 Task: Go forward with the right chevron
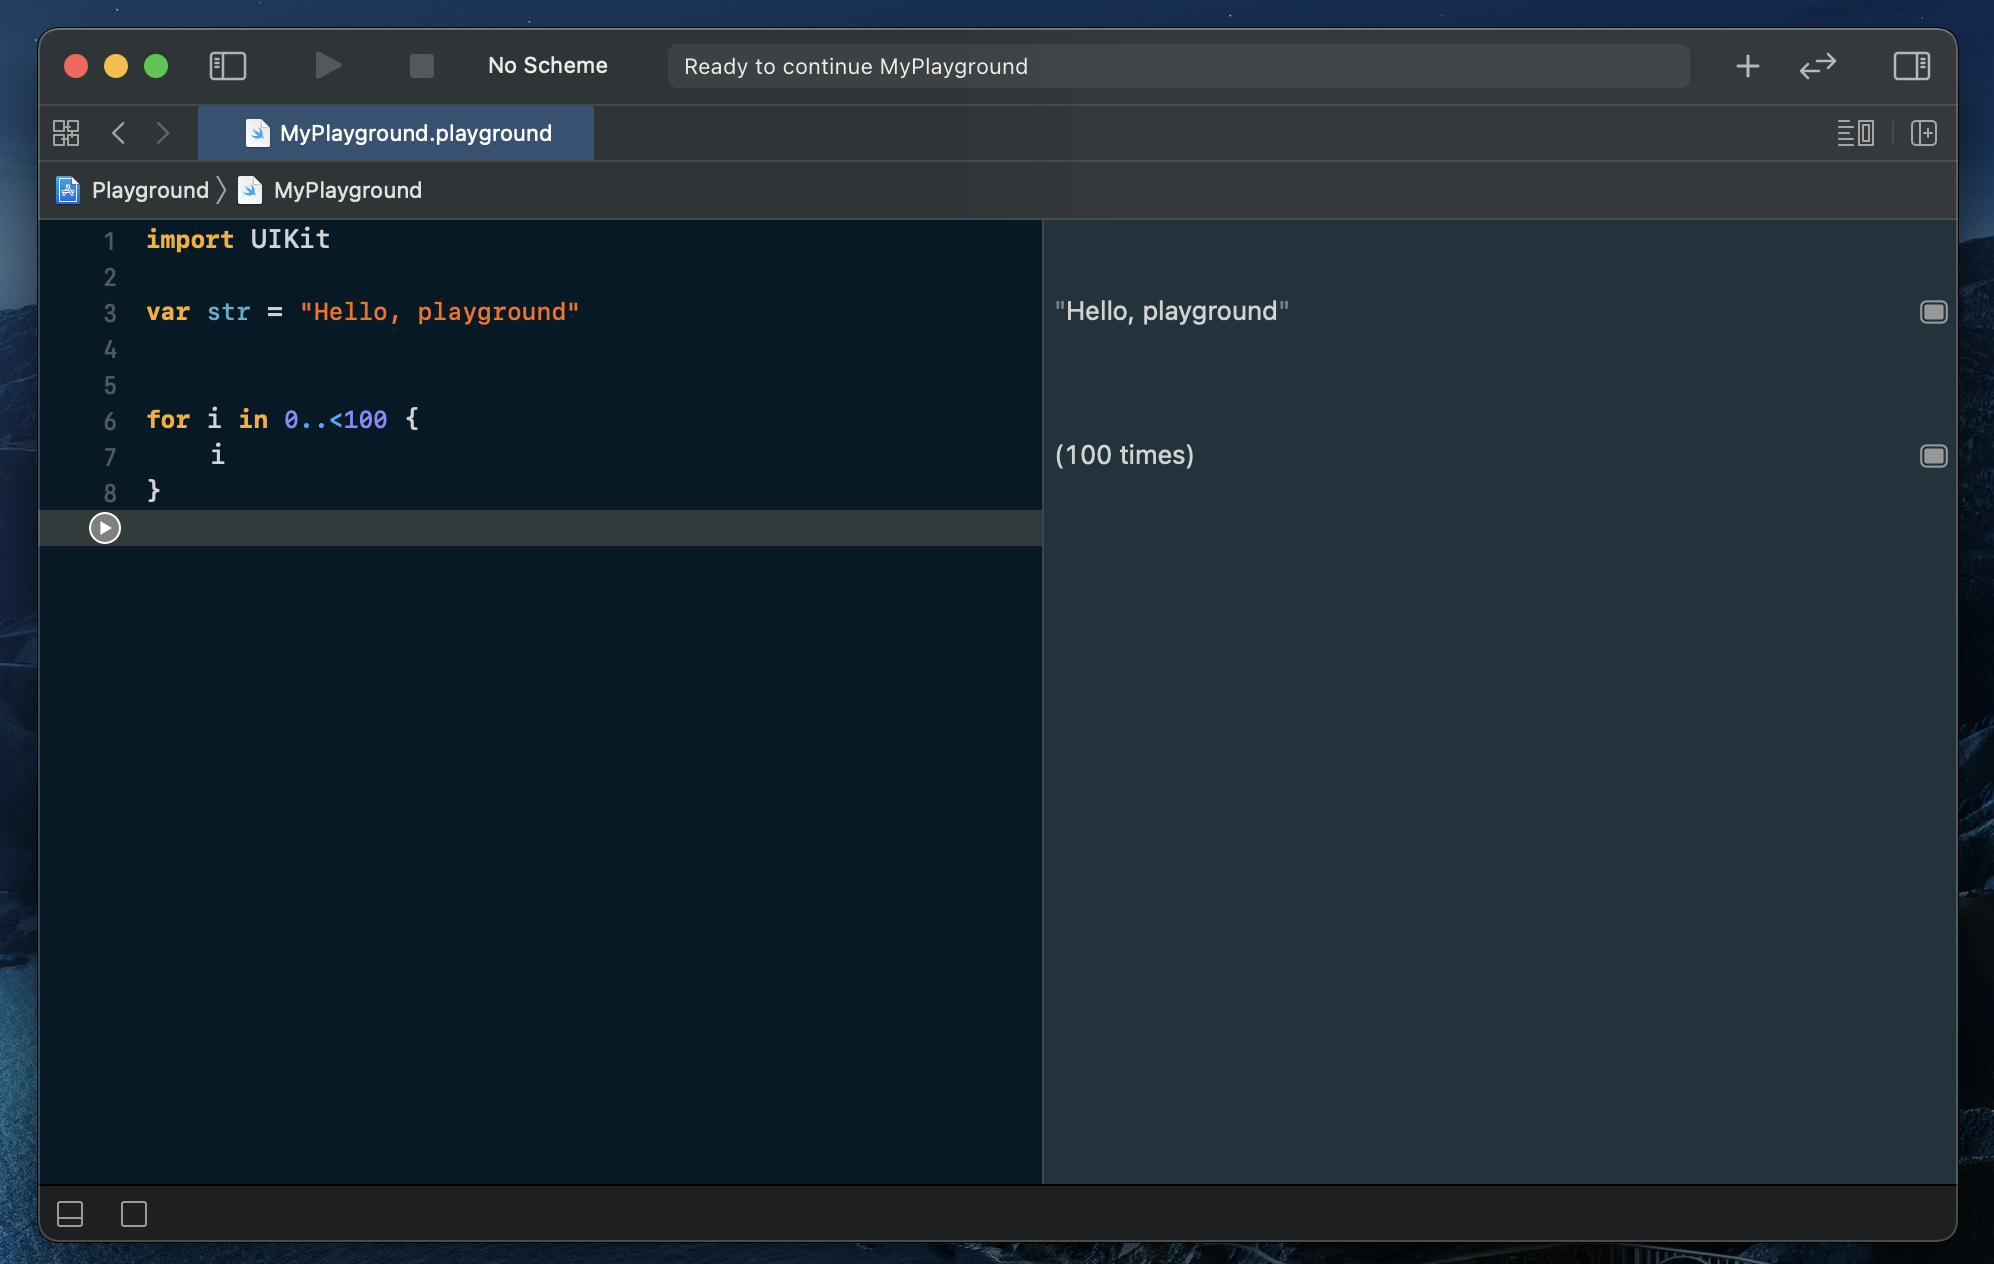(x=163, y=133)
